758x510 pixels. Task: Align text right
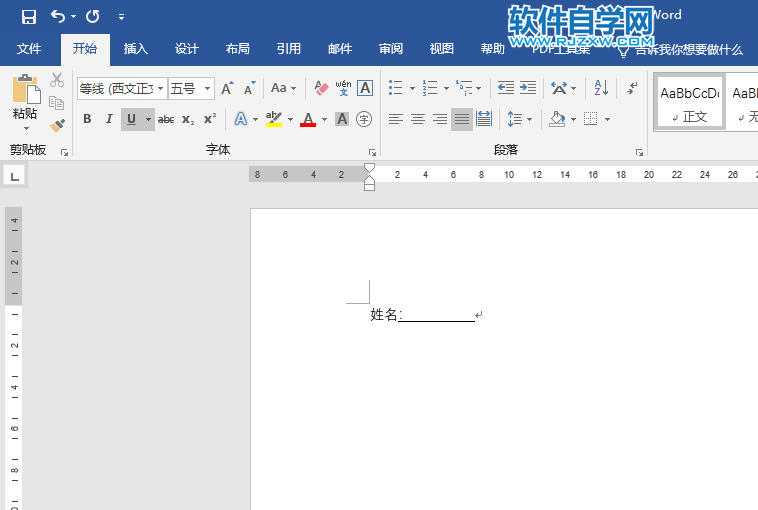440,119
